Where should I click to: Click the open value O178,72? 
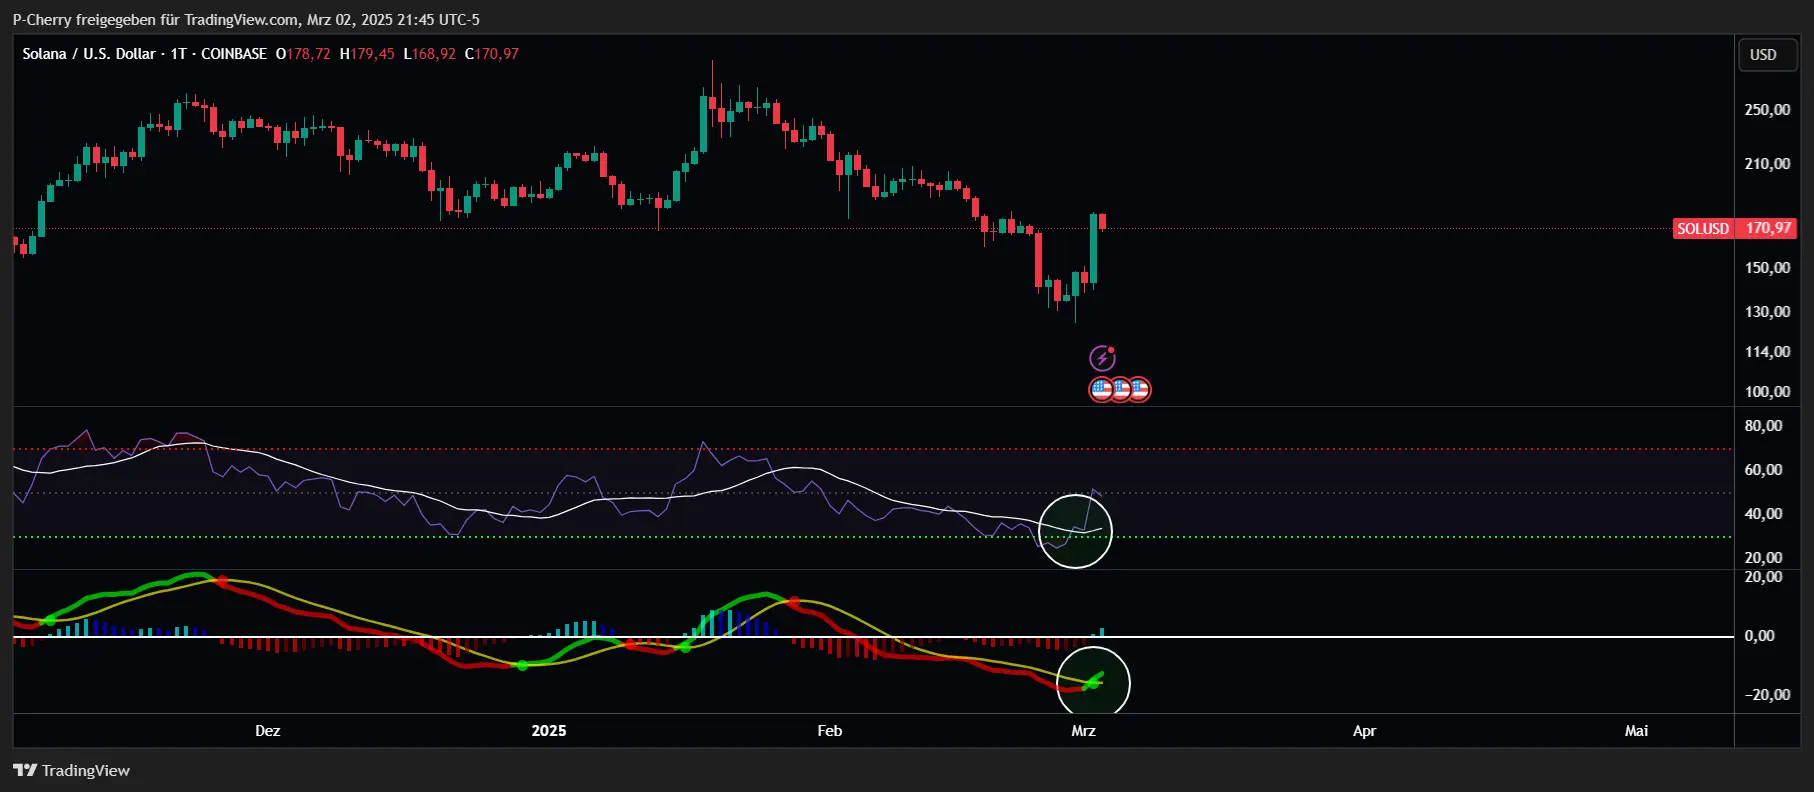click(303, 54)
